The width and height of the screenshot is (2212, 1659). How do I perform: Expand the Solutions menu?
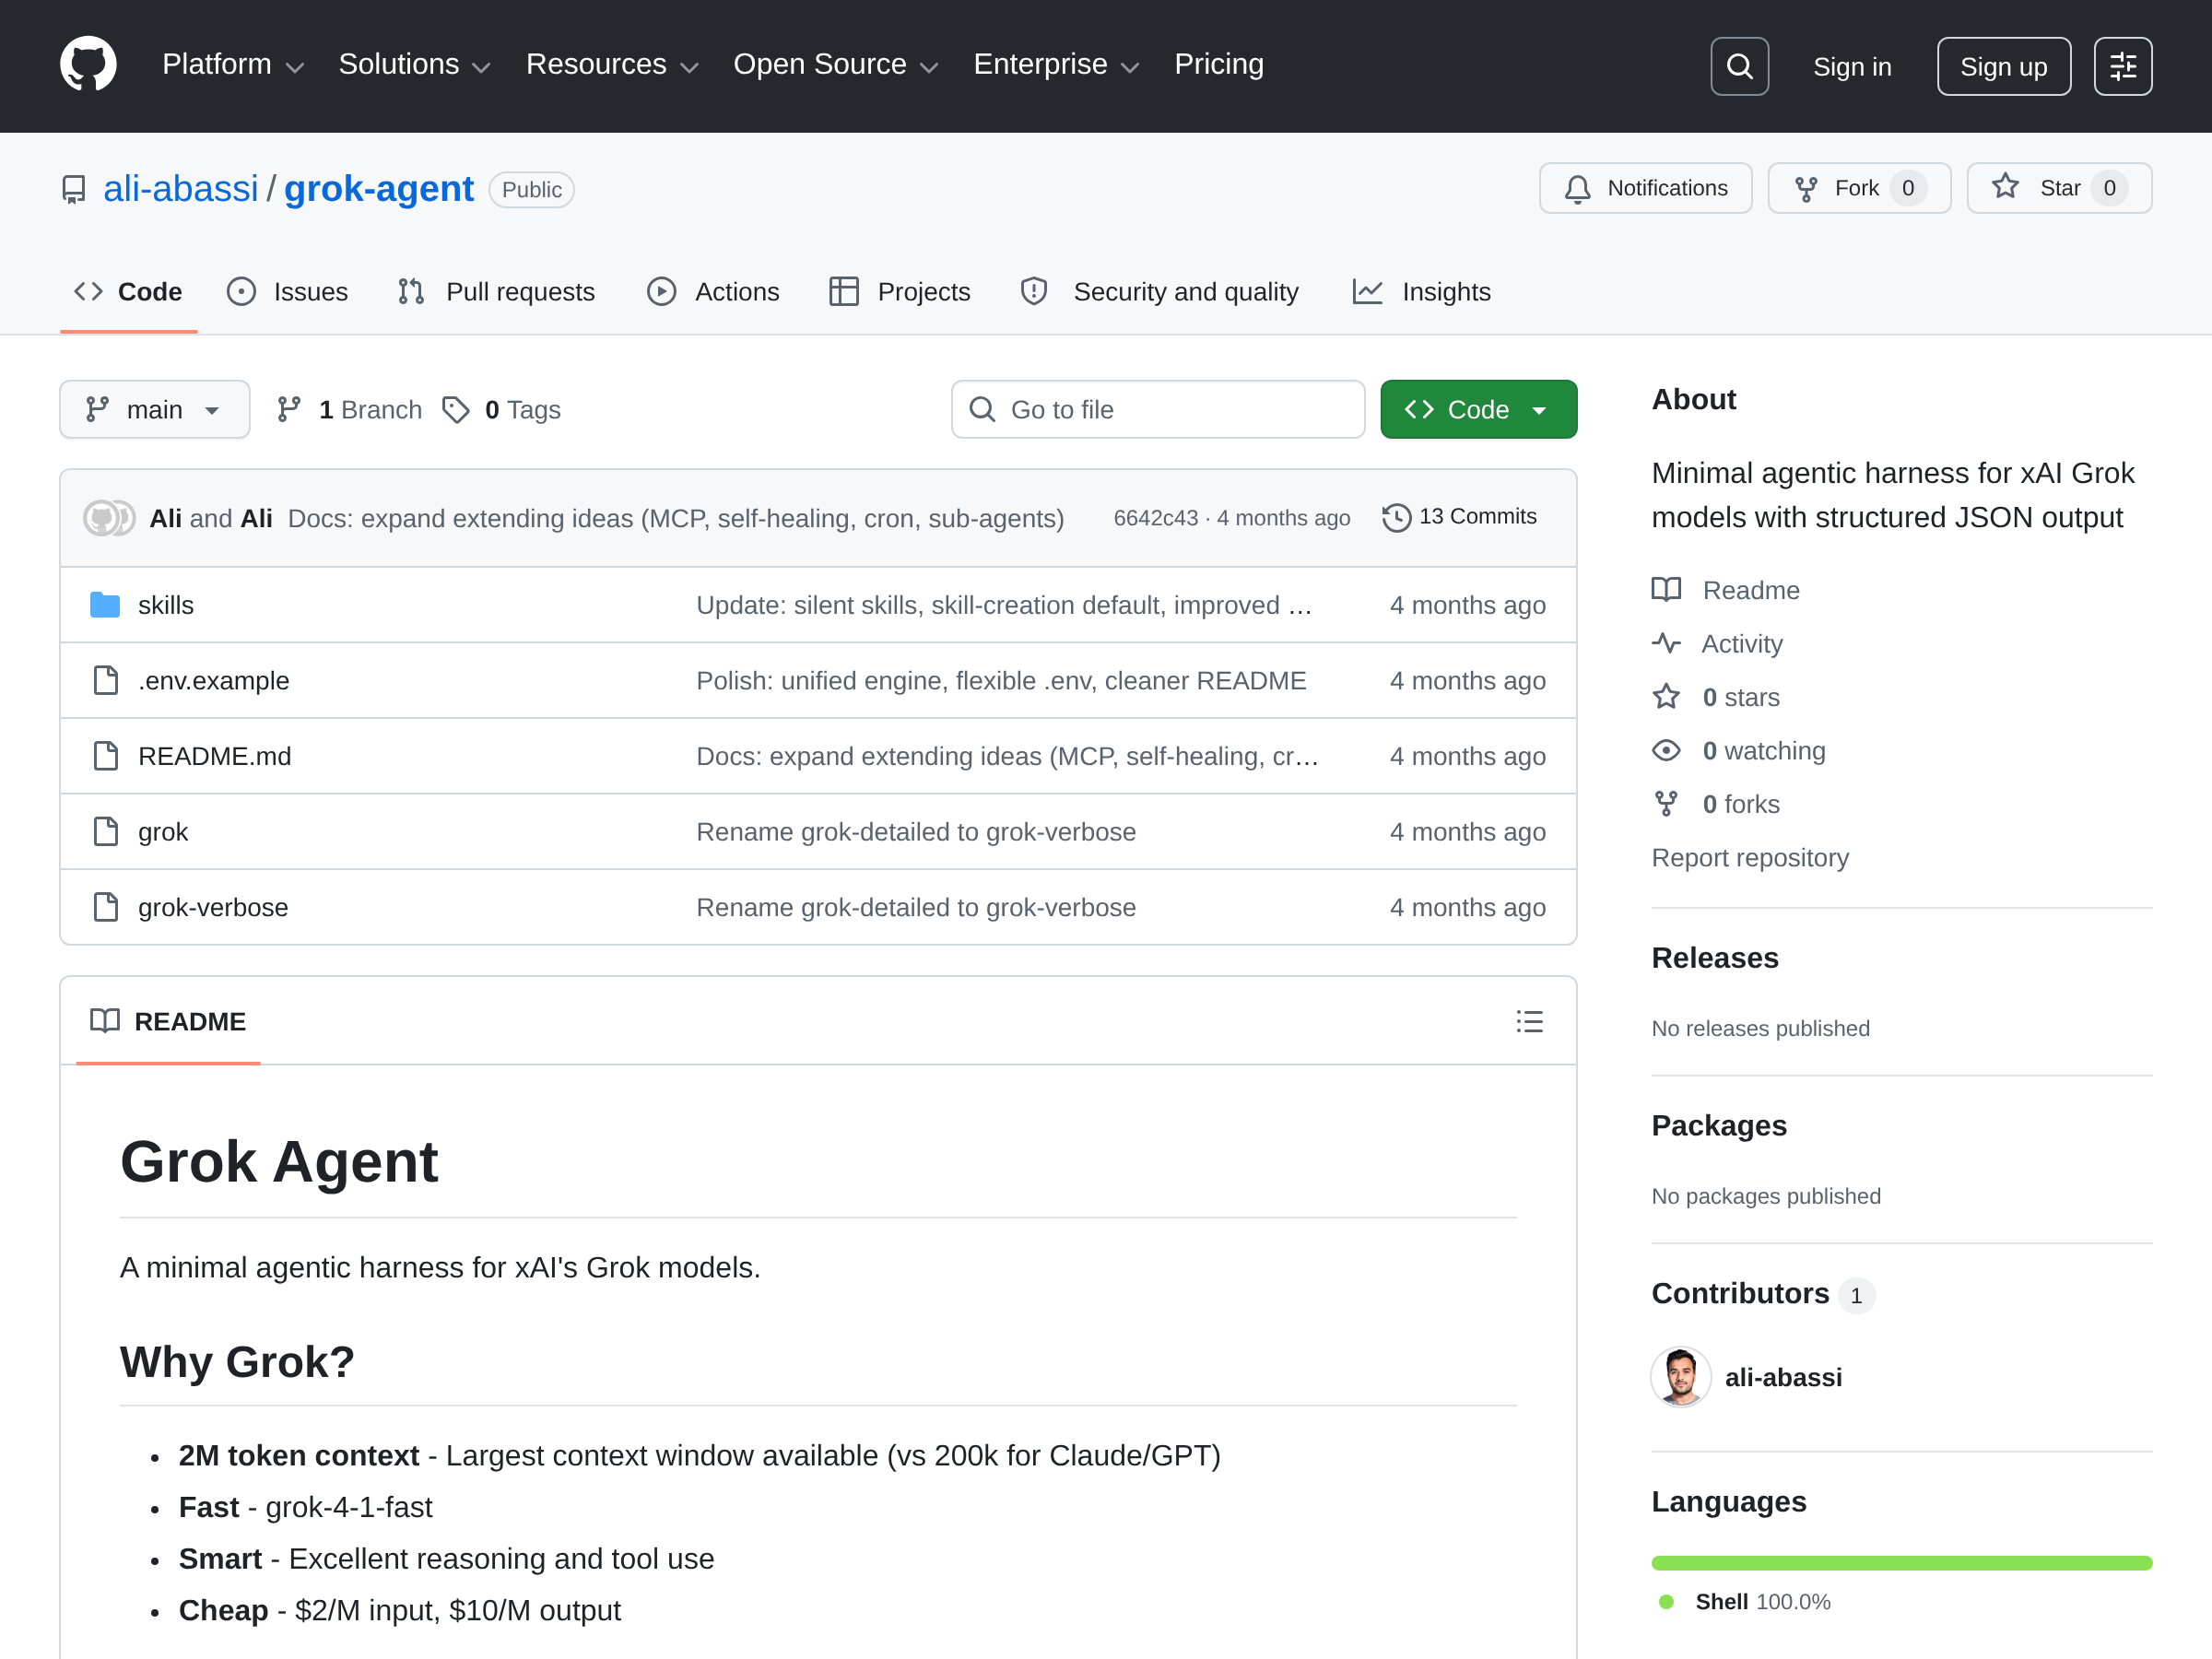point(414,65)
